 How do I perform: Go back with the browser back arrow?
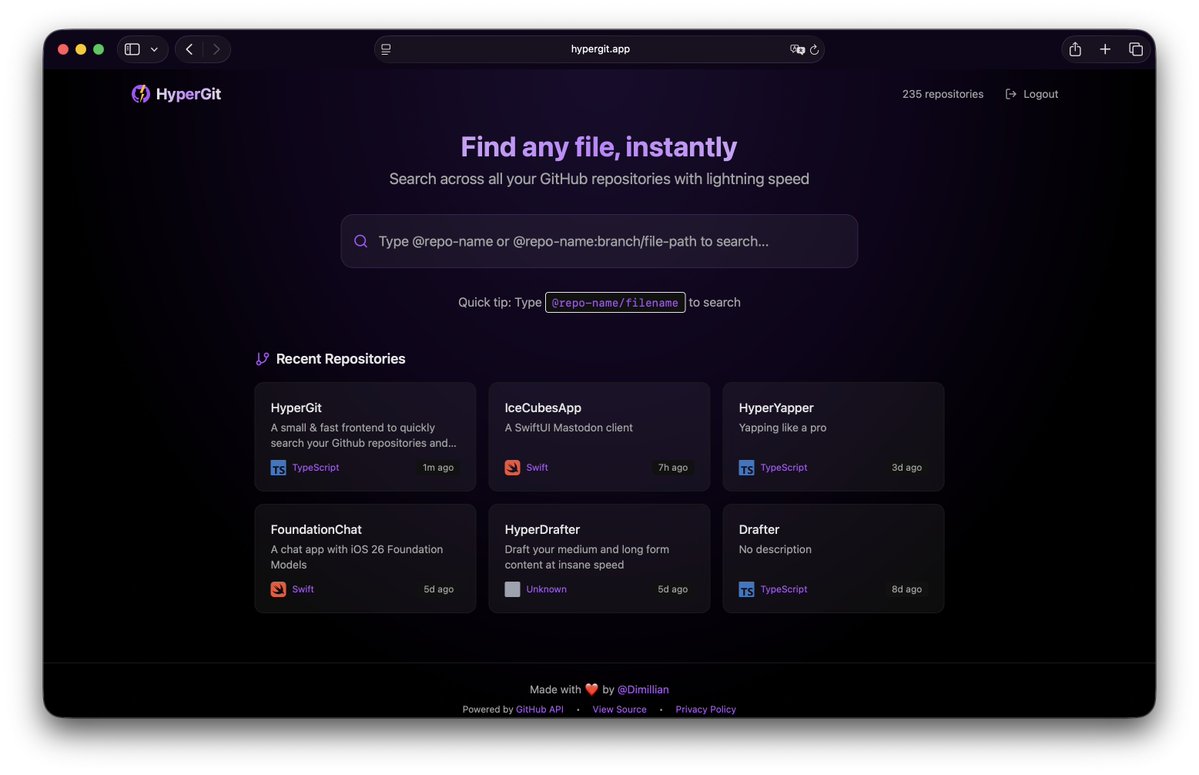coord(190,49)
